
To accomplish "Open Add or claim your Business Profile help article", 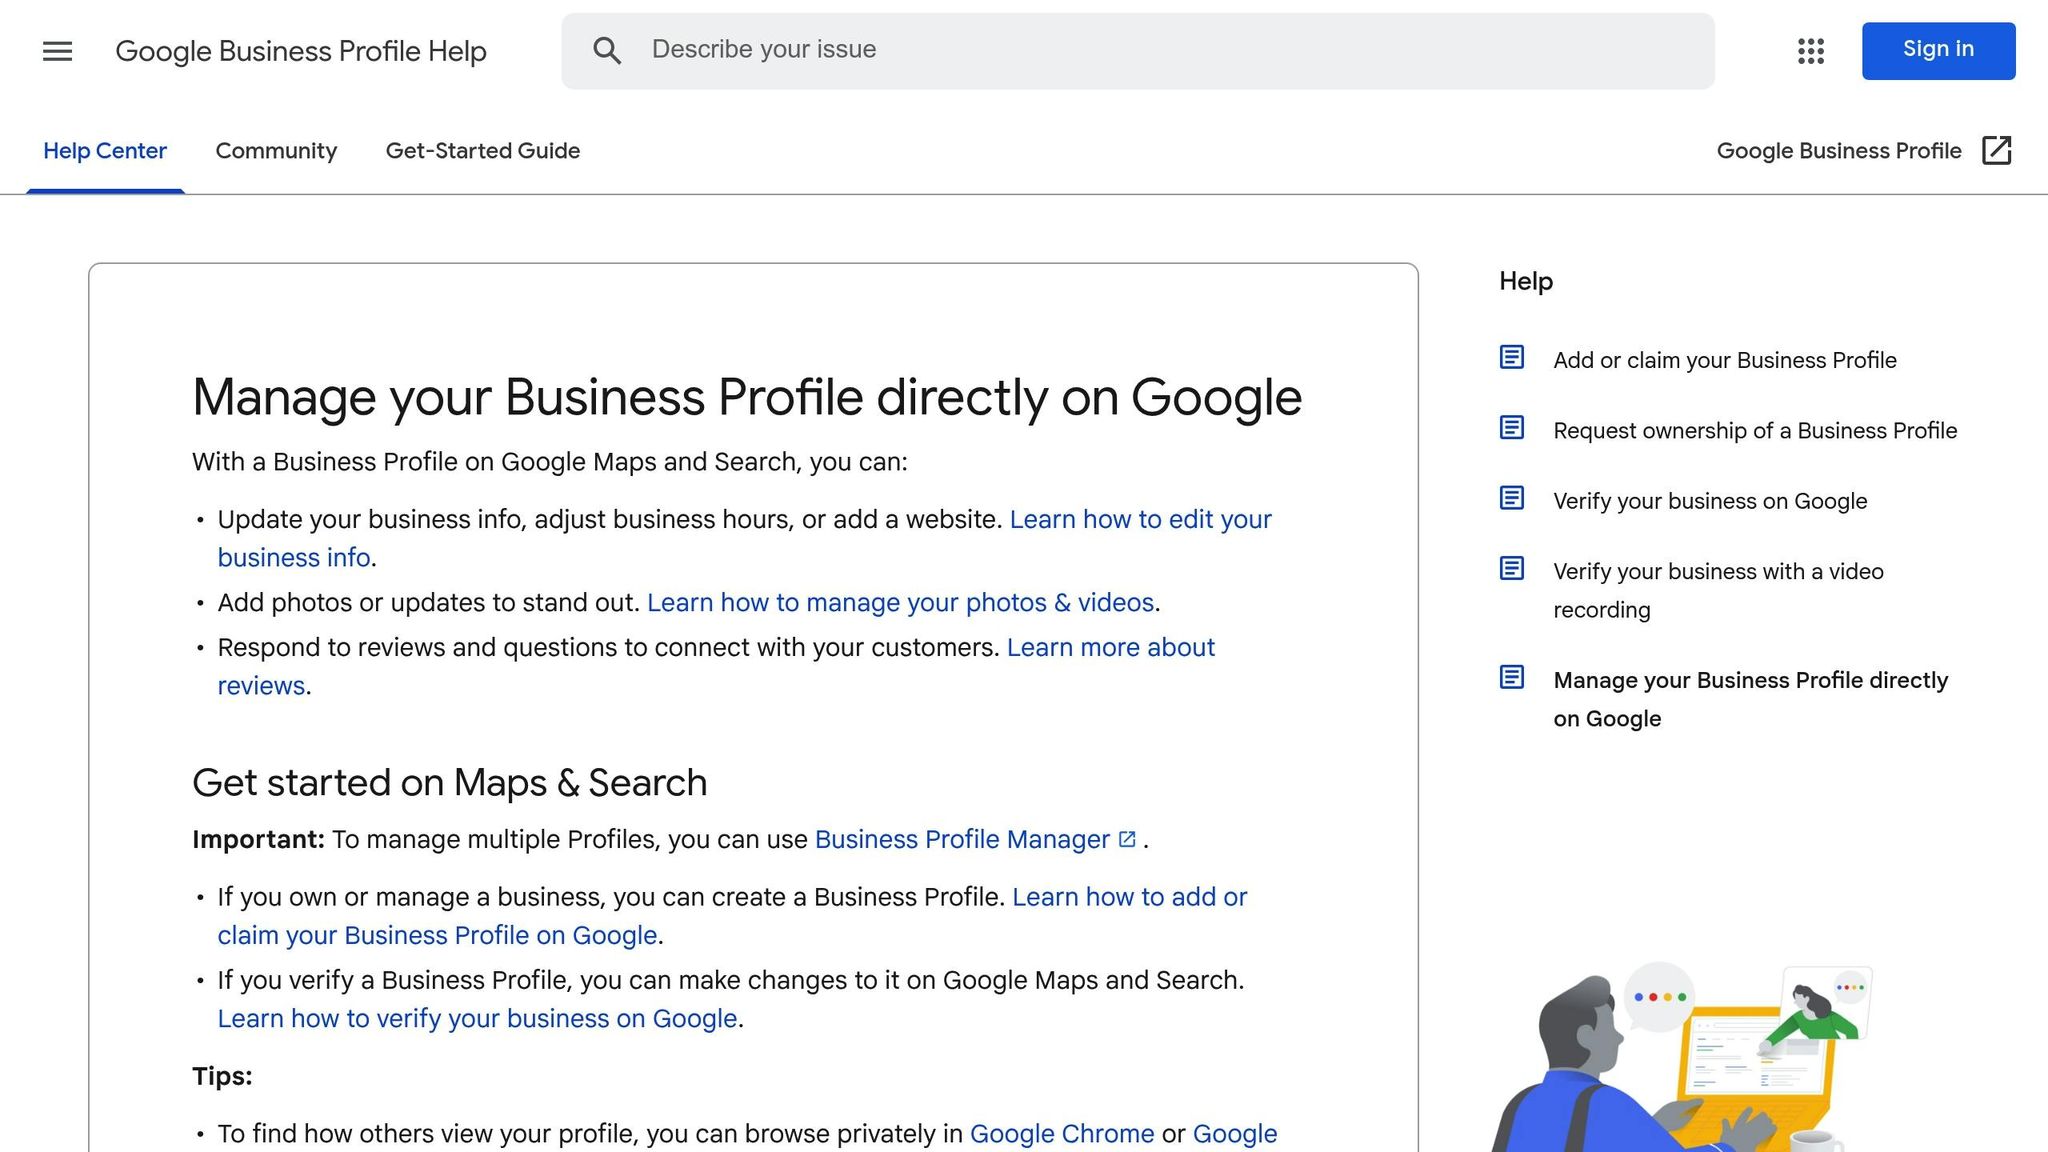I will pos(1724,360).
